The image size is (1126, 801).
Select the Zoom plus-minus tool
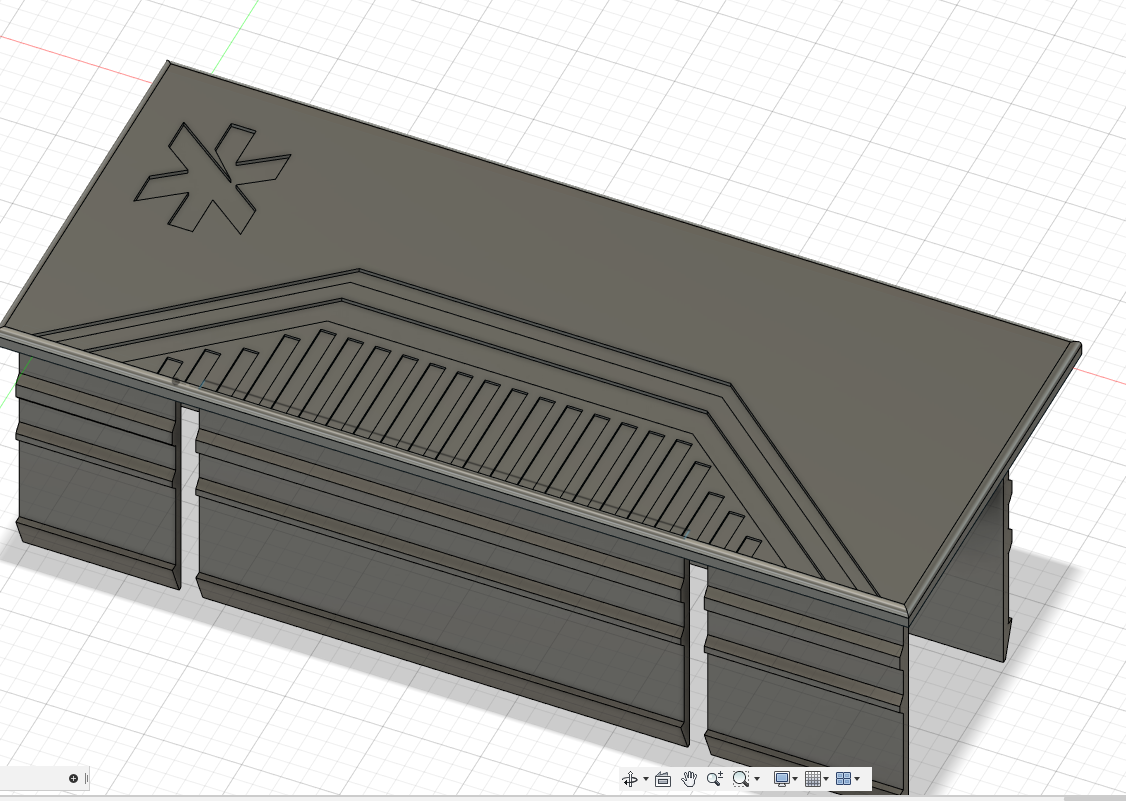(715, 779)
